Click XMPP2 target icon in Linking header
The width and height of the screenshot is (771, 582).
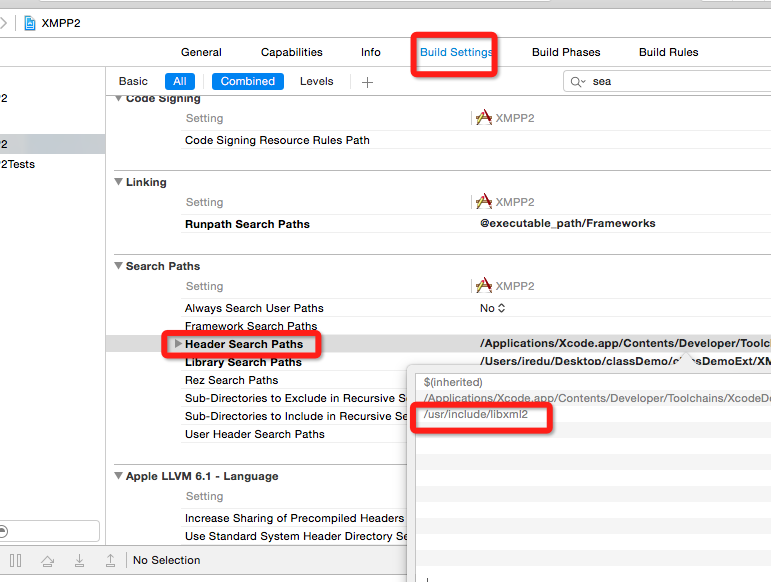click(x=484, y=202)
